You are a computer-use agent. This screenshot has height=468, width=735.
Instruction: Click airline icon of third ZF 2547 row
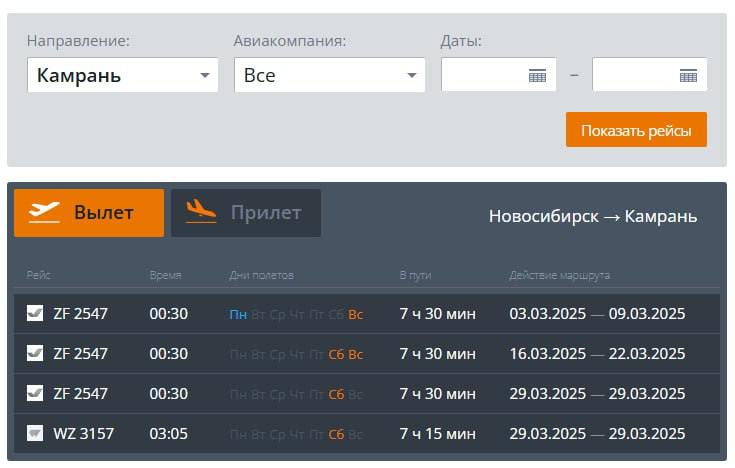tap(35, 394)
